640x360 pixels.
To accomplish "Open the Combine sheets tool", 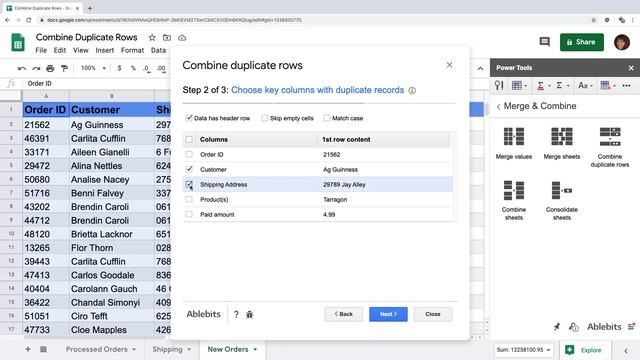I will pos(513,200).
